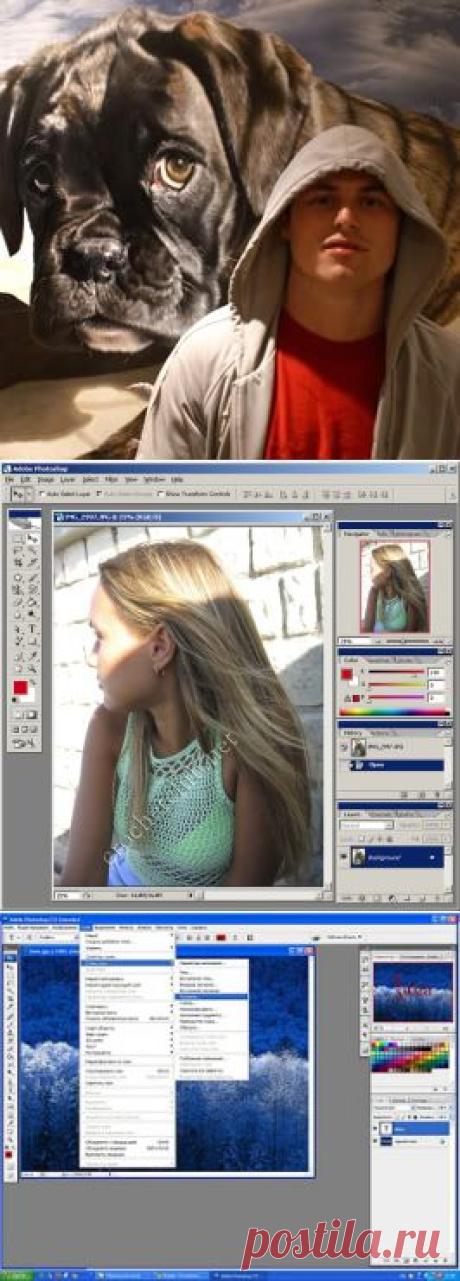Click the swap foreground/background colors icon

(33, 682)
